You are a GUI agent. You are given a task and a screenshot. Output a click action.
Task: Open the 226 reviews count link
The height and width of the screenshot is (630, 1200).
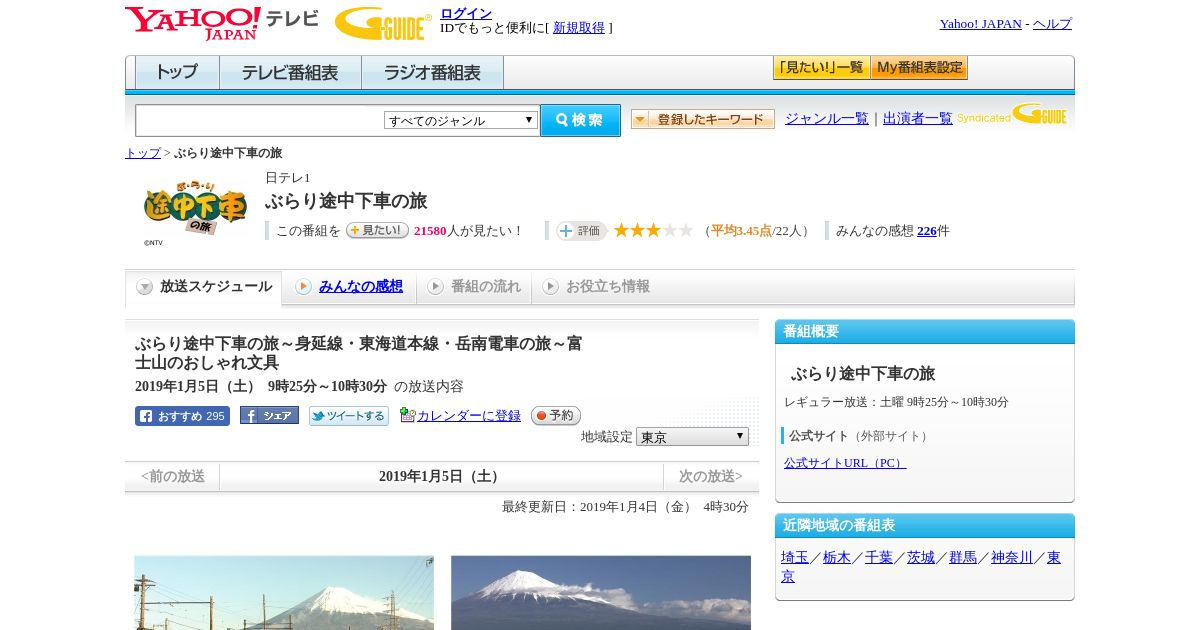point(927,231)
